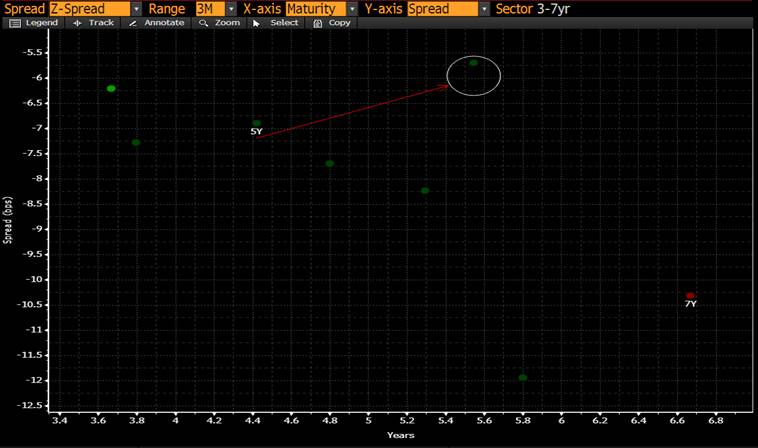Select the point near 4.8 years
This screenshot has width=758, height=448.
point(330,164)
